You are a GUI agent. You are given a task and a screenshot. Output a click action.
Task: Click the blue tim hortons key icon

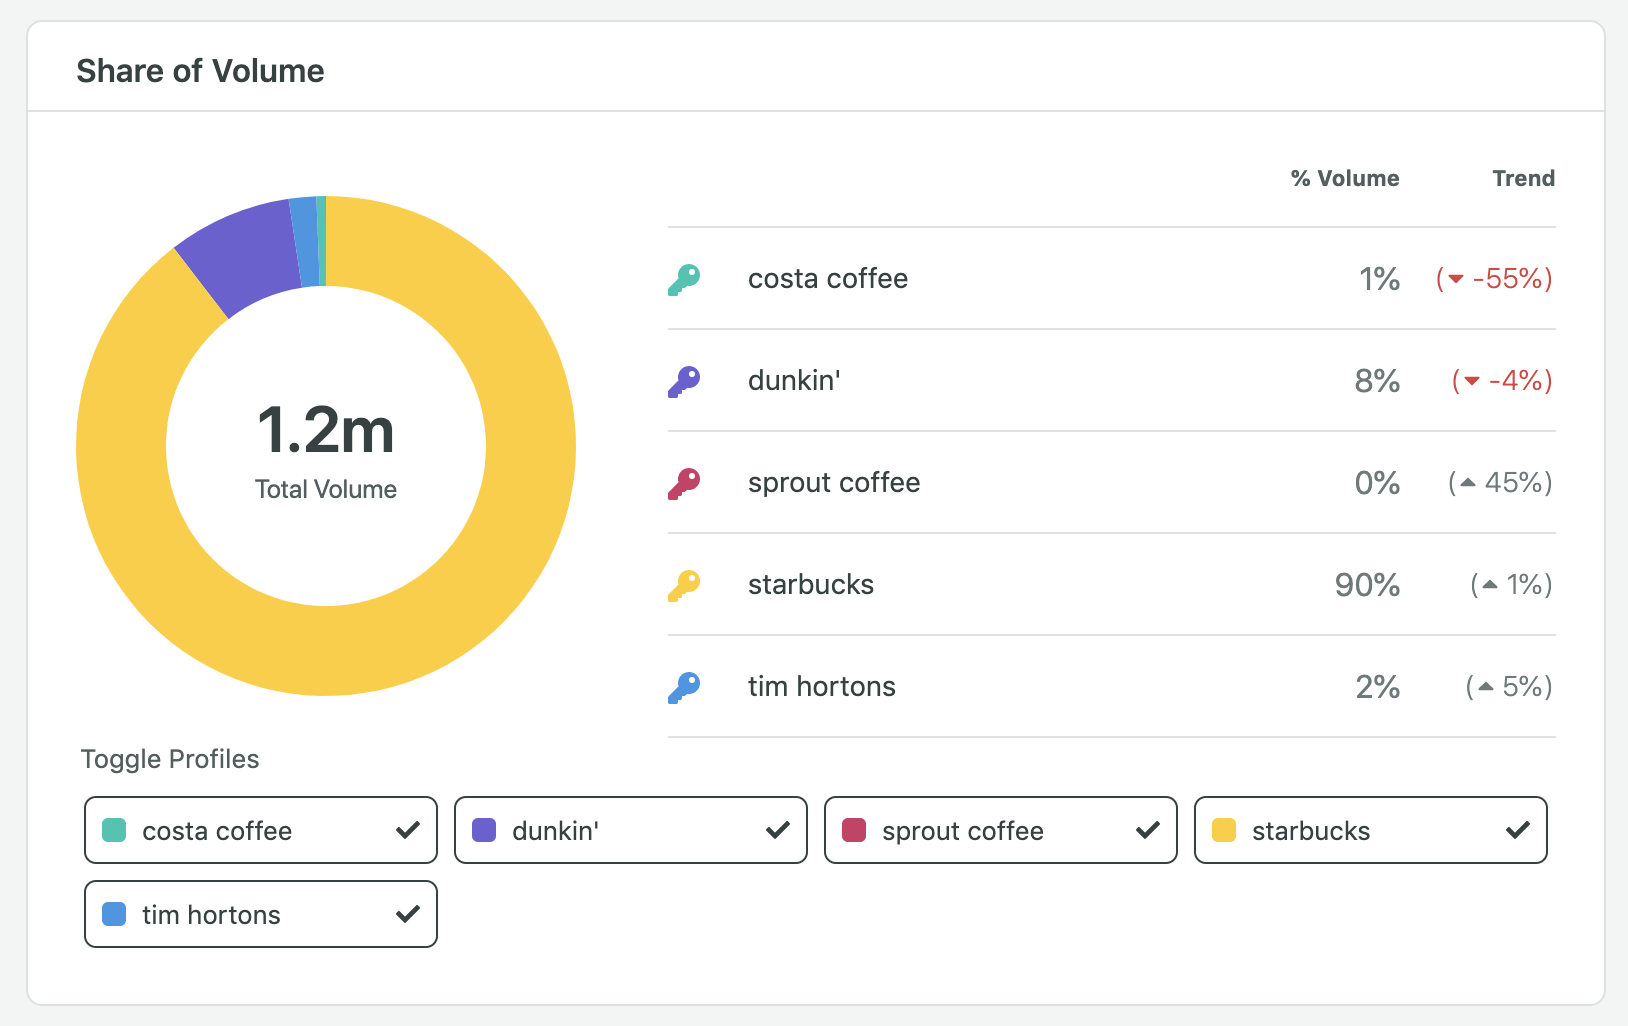click(x=684, y=688)
